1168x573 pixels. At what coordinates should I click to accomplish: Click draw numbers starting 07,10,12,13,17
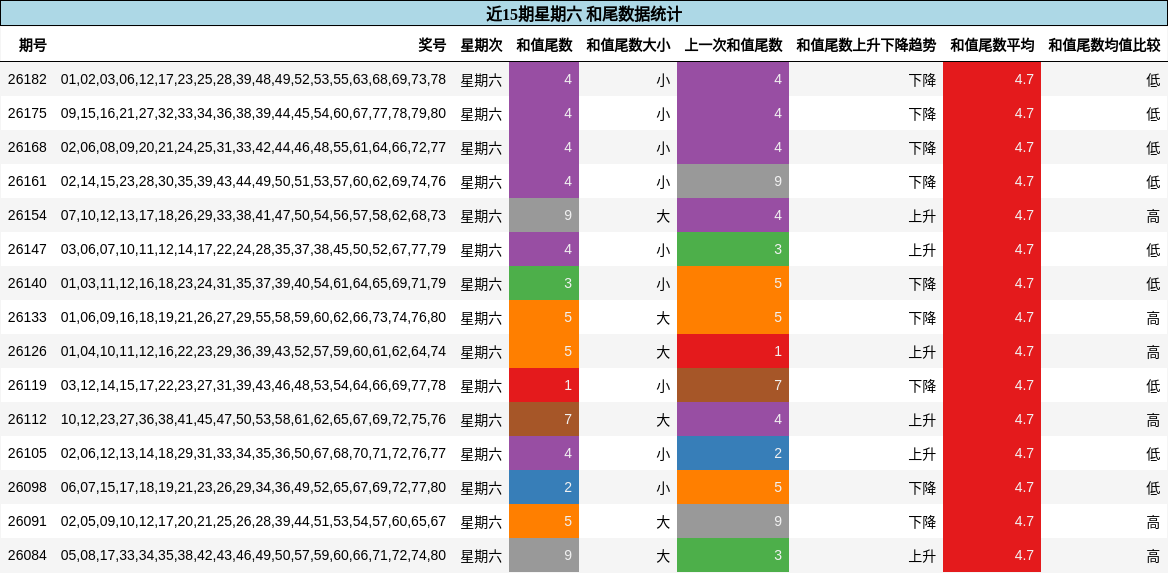(253, 215)
